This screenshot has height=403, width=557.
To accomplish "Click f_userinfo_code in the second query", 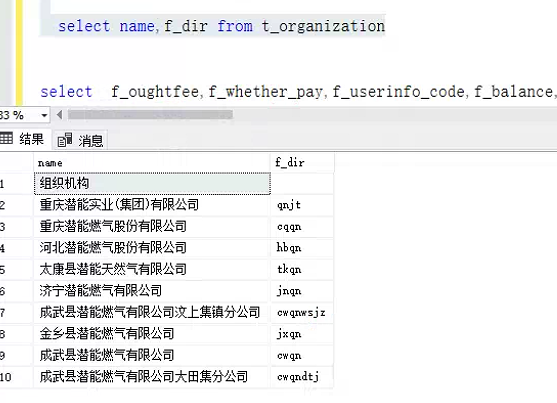I will pos(398,92).
